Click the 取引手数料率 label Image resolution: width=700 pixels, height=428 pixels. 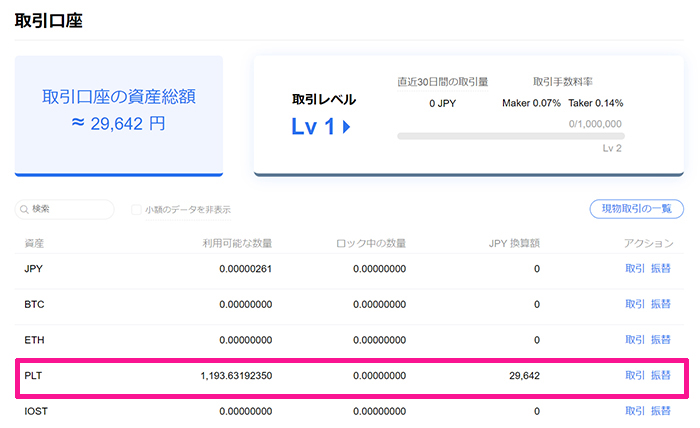[562, 82]
